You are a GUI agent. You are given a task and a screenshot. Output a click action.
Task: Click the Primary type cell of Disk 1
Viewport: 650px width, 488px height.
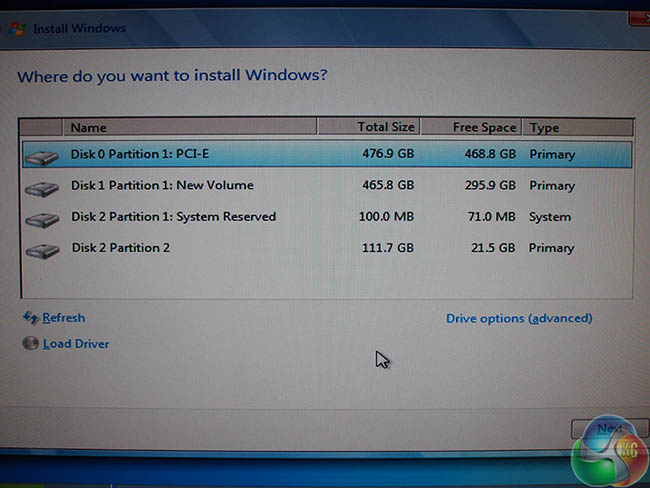[x=552, y=186]
